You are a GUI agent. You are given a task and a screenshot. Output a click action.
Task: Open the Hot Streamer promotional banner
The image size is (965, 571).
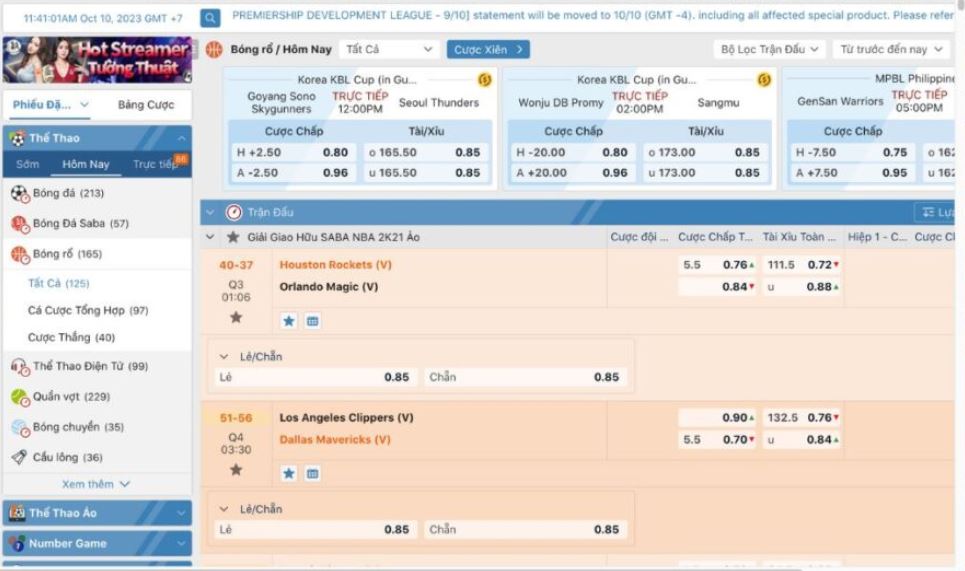pos(97,60)
